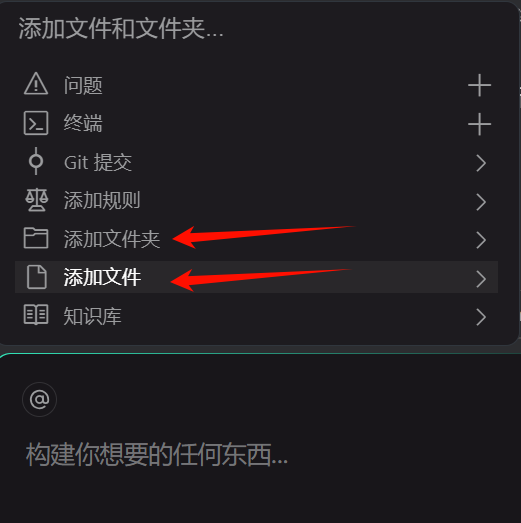Click the balance scale icon for 添加规则
The width and height of the screenshot is (521, 523).
coord(37,200)
